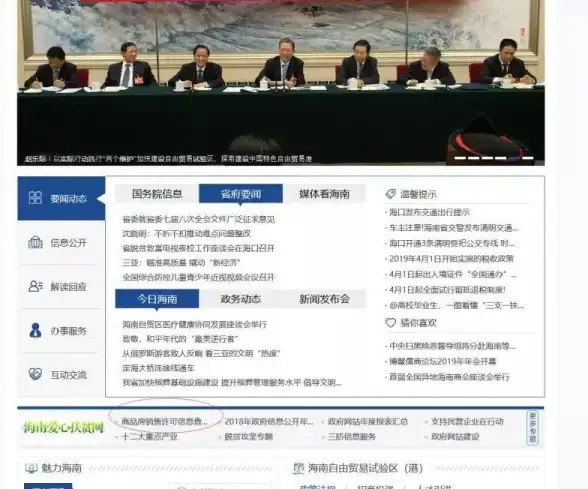Image resolution: width=588 pixels, height=489 pixels.
Task: Click the 要闻动态 grid icon
Action: (35, 198)
